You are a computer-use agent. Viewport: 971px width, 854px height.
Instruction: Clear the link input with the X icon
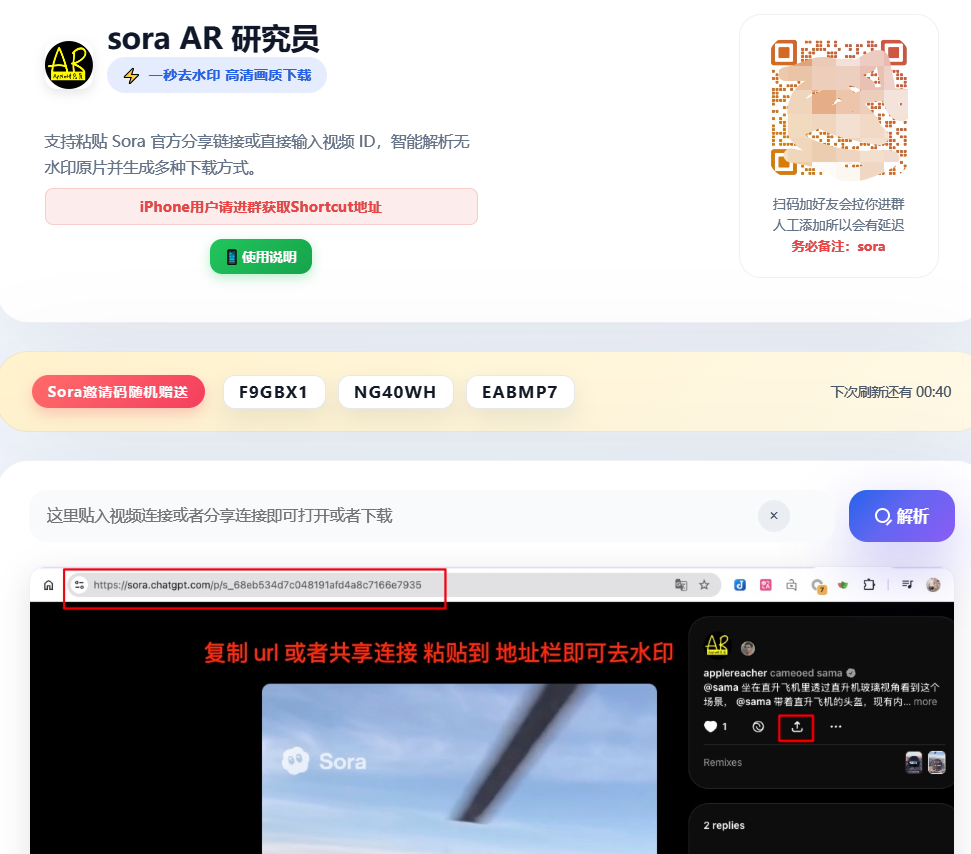(x=773, y=516)
